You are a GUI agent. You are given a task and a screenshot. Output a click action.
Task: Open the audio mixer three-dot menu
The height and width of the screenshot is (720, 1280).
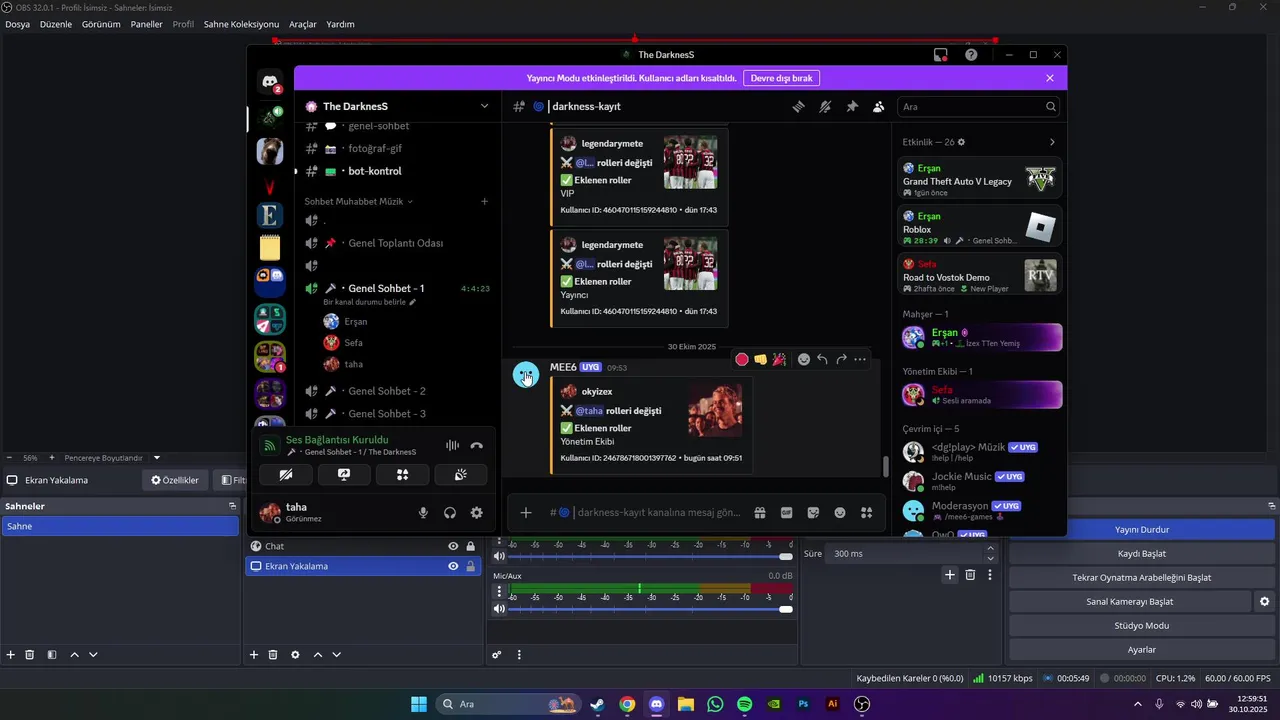pyautogui.click(x=519, y=655)
